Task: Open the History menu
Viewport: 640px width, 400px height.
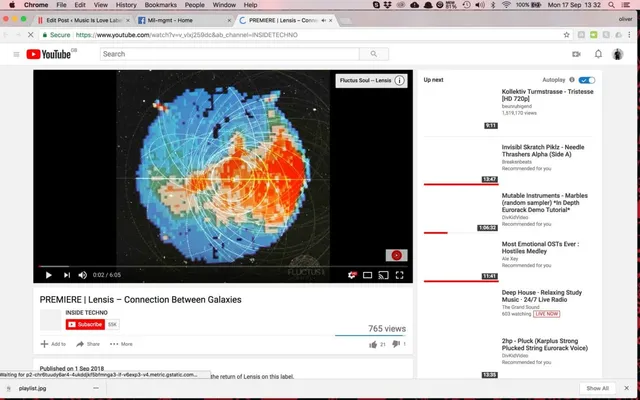Action: point(126,5)
